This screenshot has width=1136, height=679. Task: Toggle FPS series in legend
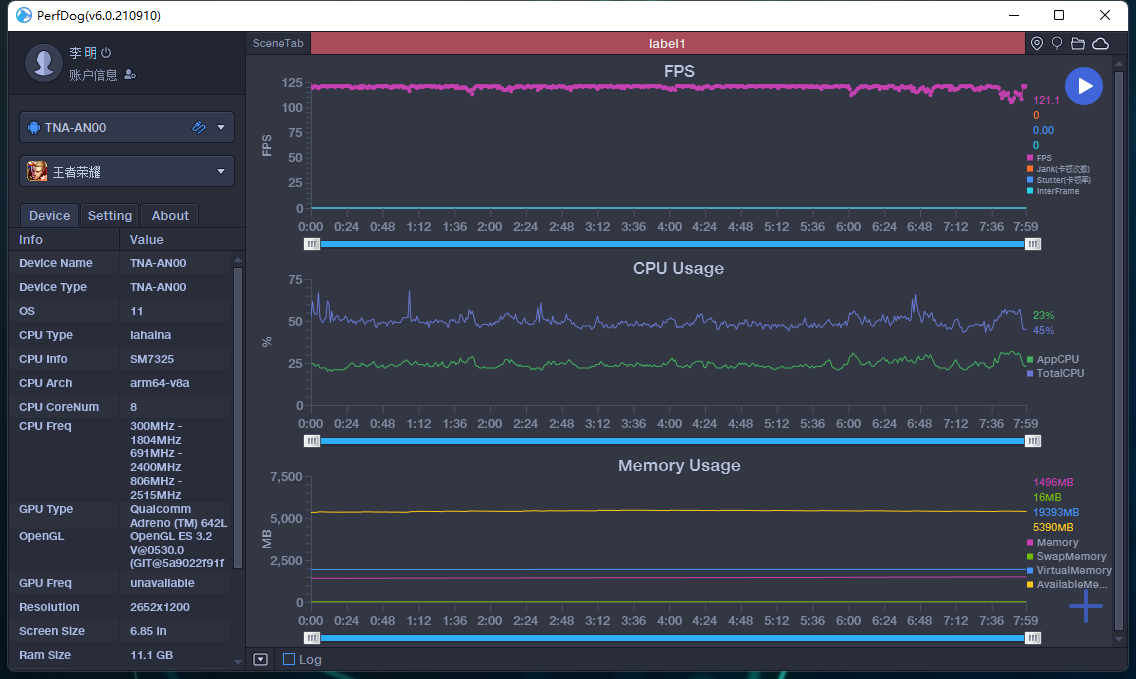click(x=1039, y=158)
